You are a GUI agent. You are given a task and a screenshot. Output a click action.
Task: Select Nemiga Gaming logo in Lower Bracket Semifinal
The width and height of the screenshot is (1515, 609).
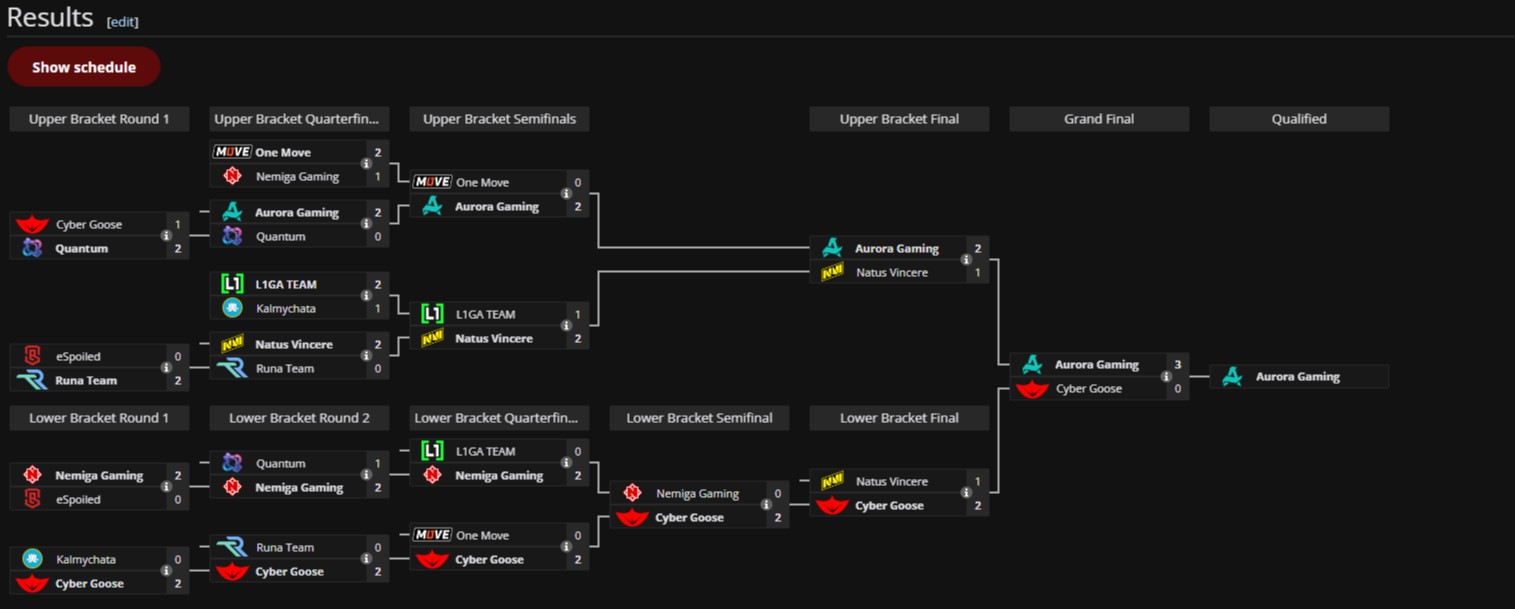click(632, 494)
